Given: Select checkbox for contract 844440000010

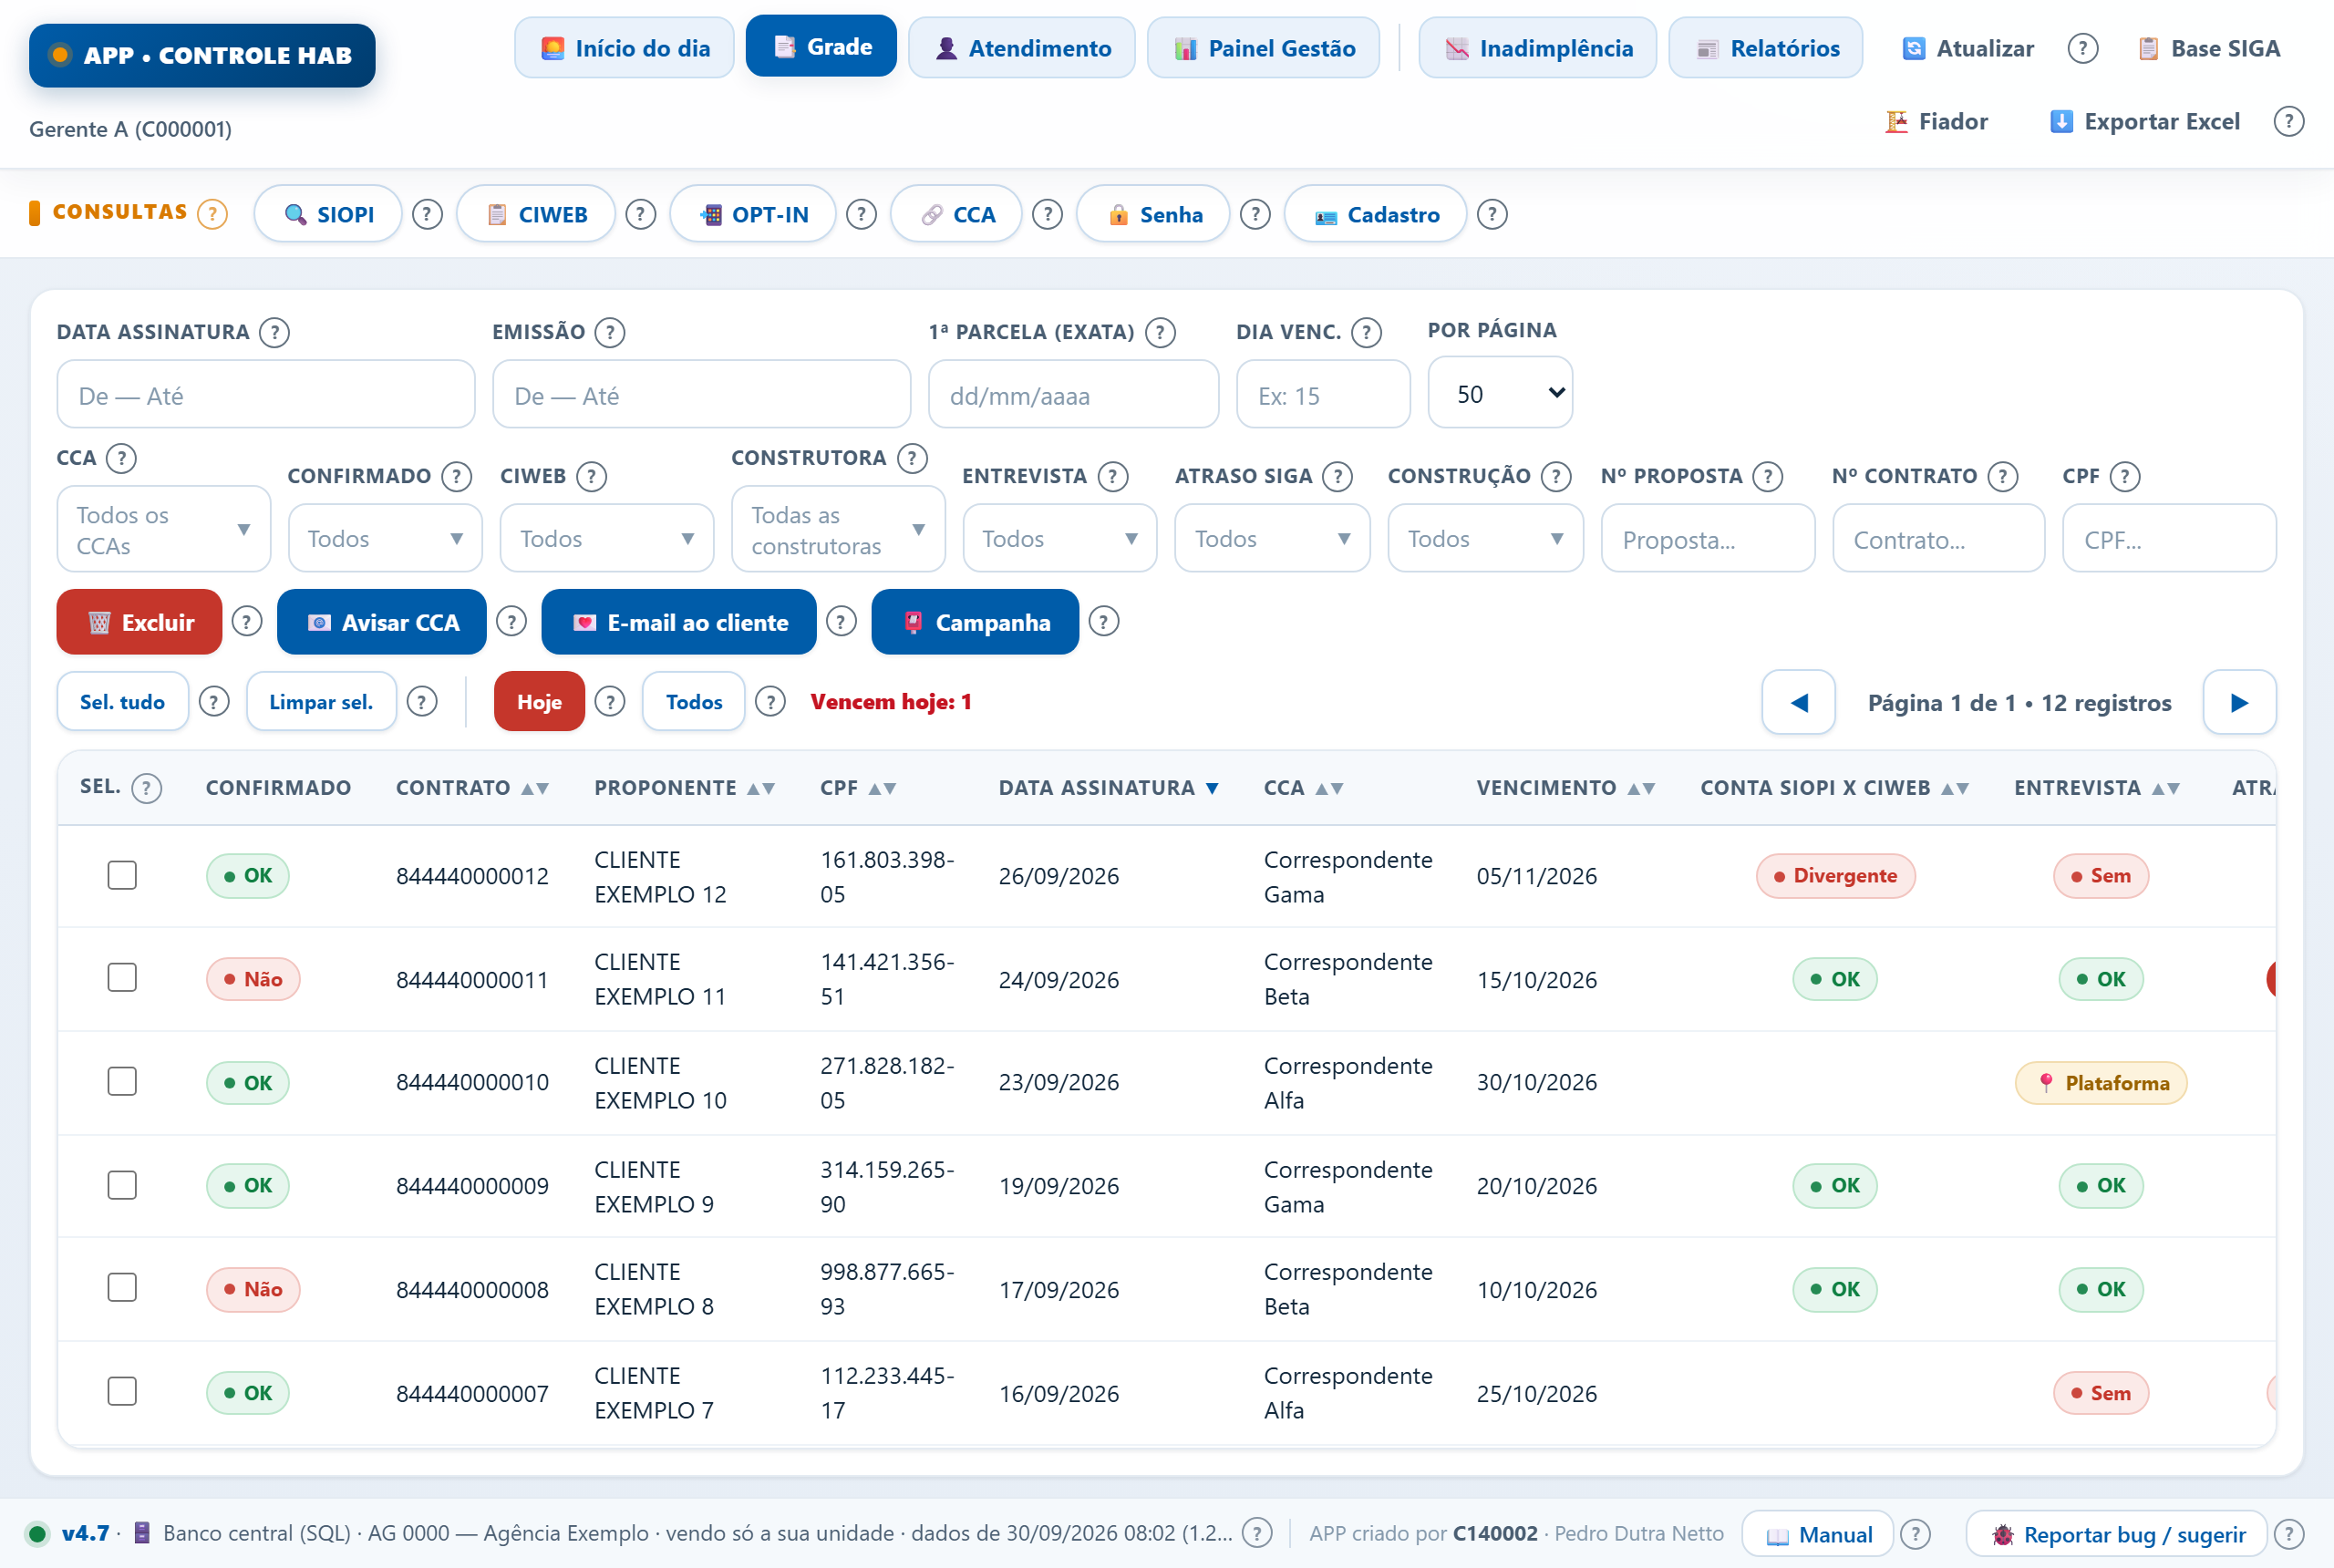Looking at the screenshot, I should click(x=122, y=1081).
